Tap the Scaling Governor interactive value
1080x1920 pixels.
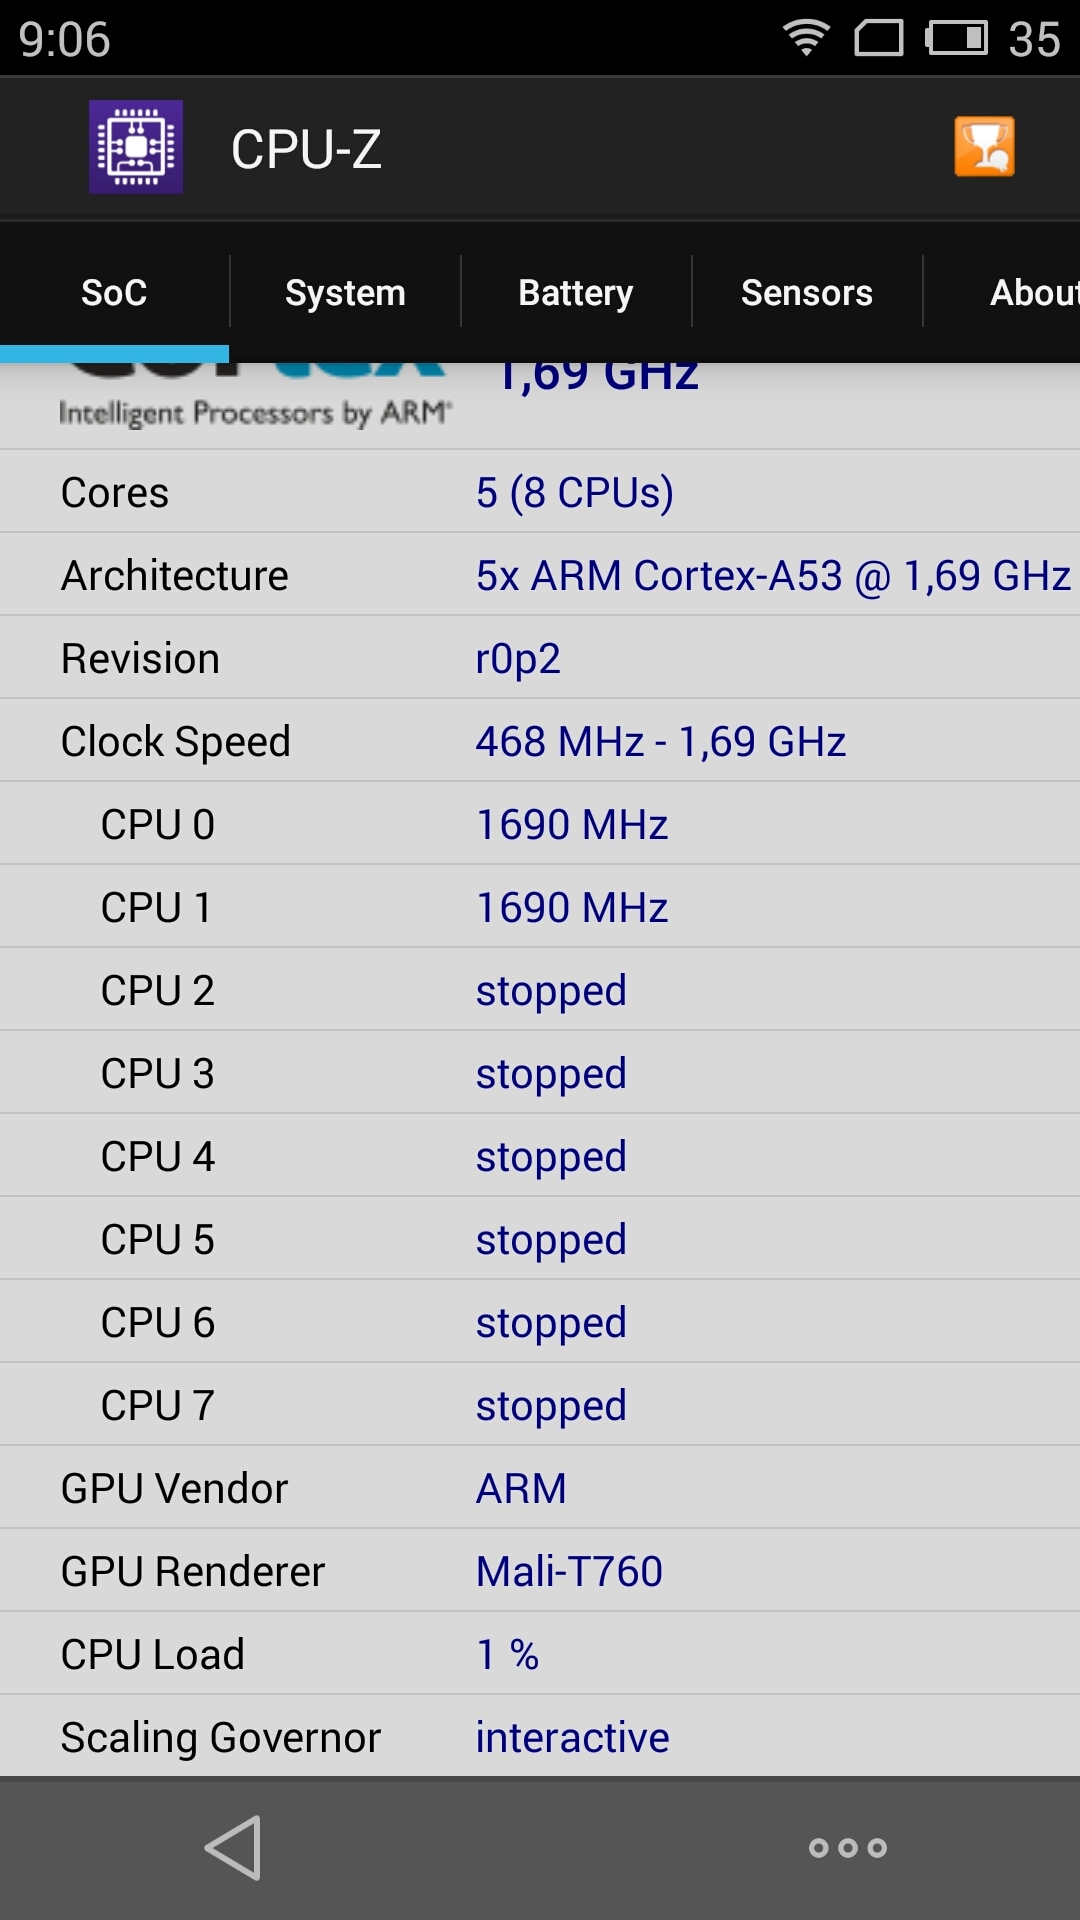click(x=572, y=1738)
